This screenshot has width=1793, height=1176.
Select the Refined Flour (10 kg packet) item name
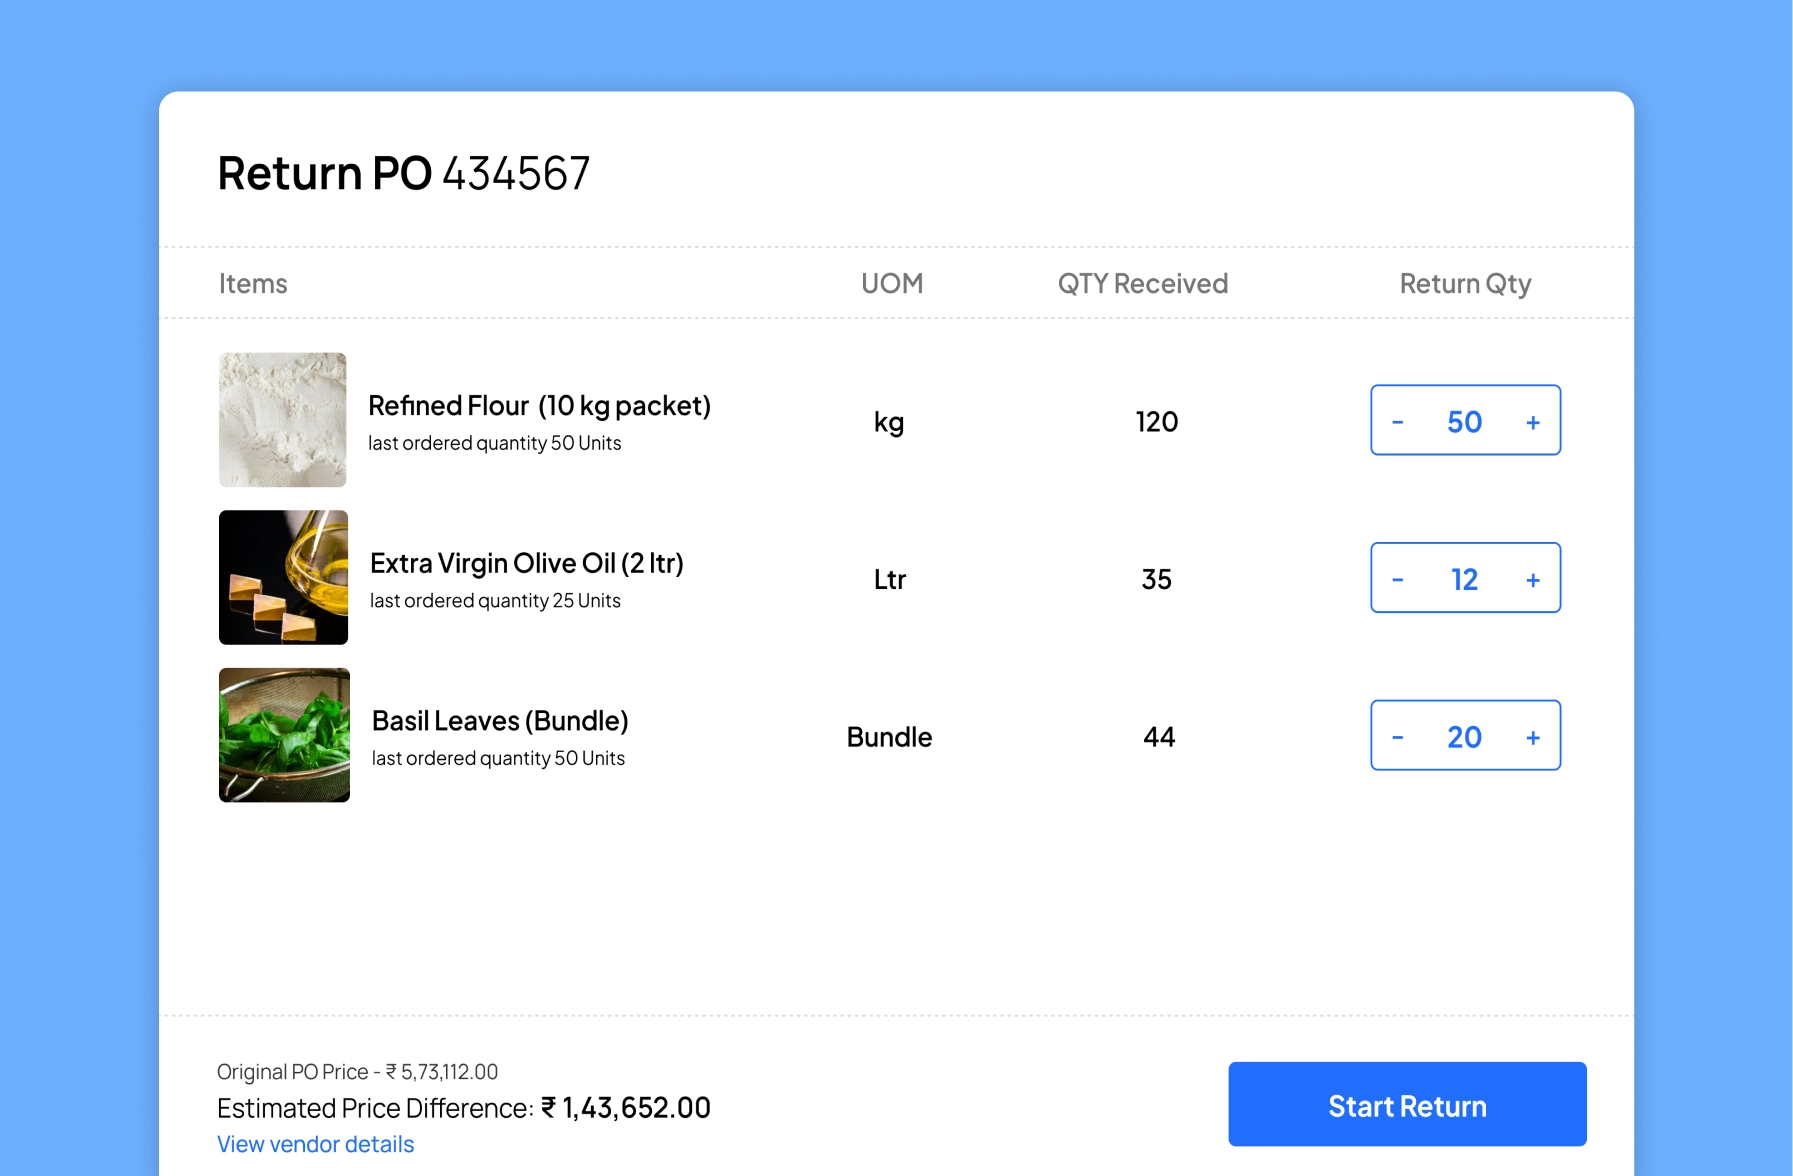coord(539,406)
